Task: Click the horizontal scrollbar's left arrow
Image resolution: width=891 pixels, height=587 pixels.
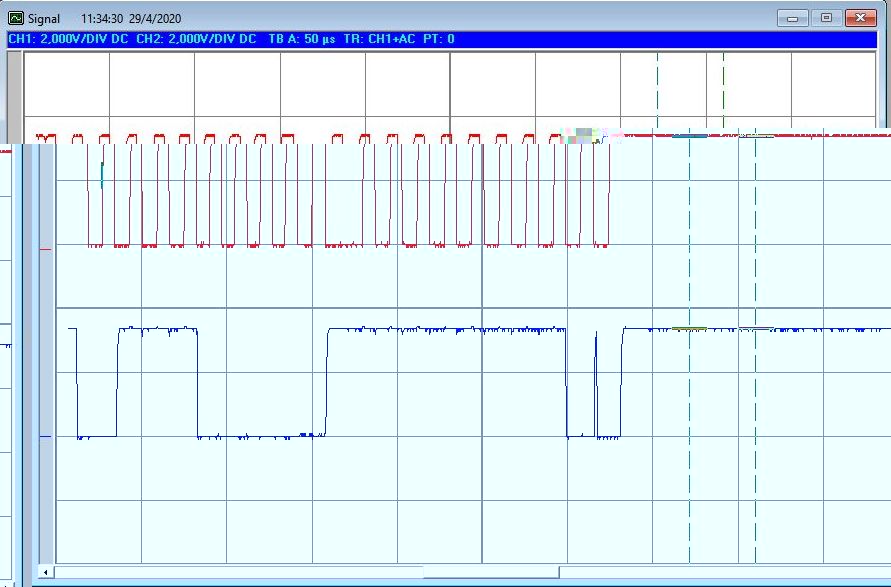Action: pyautogui.click(x=46, y=572)
